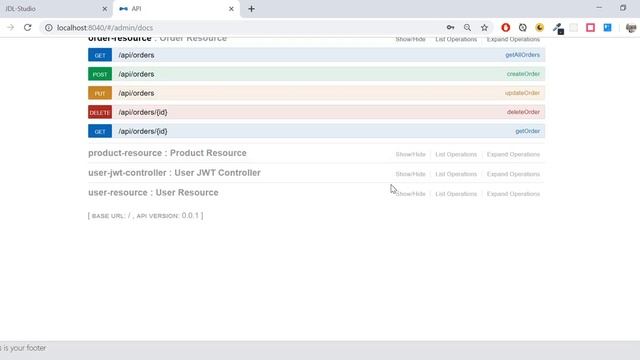This screenshot has width=640, height=360.
Task: Click the pink square extension icon
Action: [x=590, y=28]
